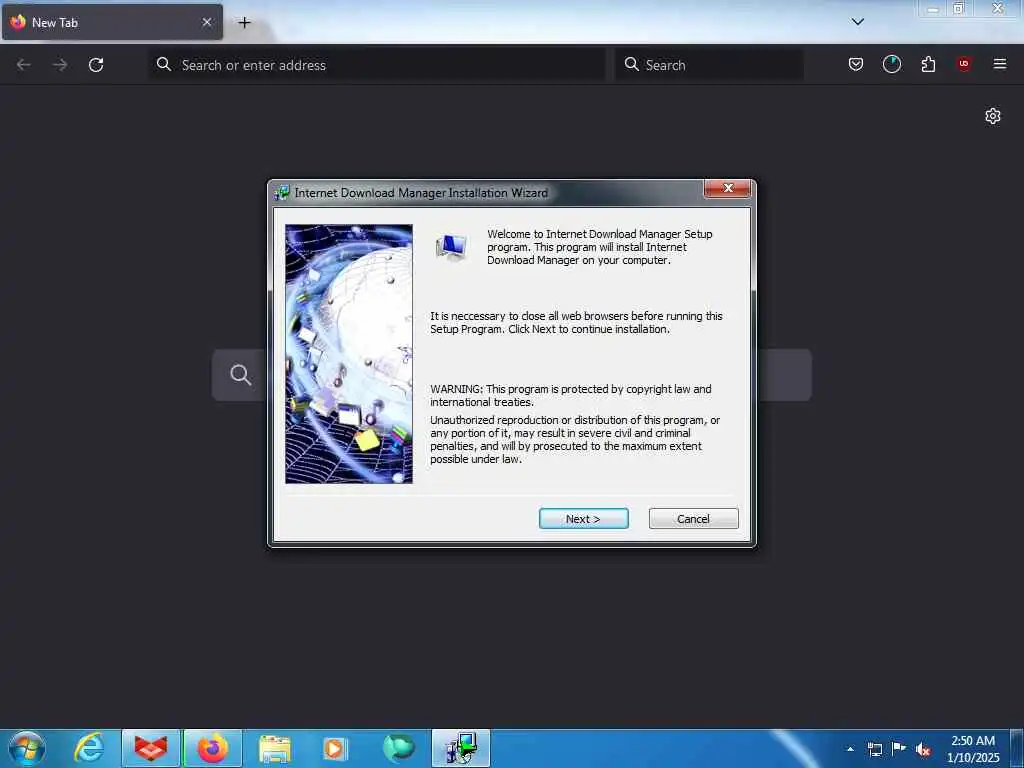Click the computer setup icon in wizard
The width and height of the screenshot is (1024, 768).
pyautogui.click(x=451, y=248)
